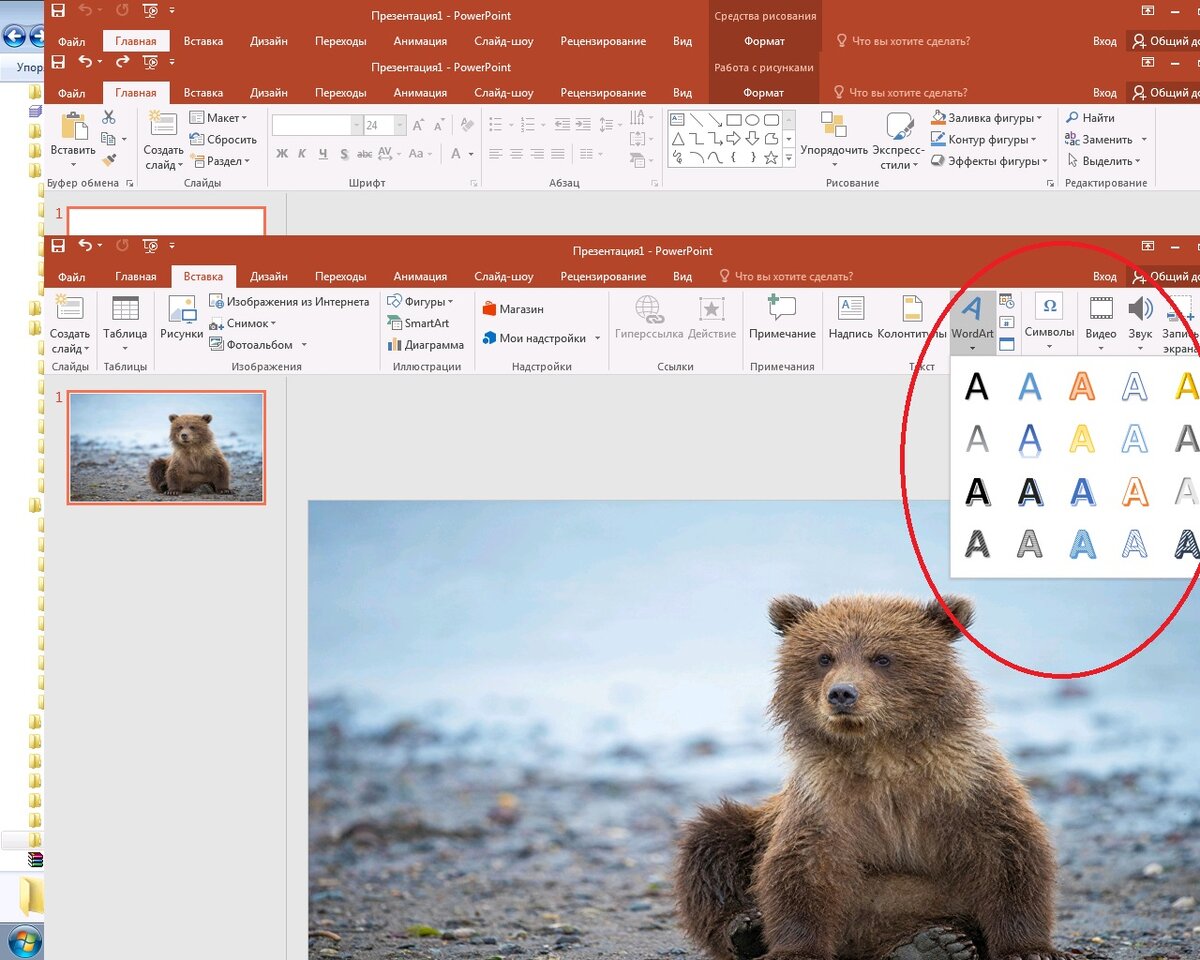Viewport: 1200px width, 960px height.
Task: Pick the black fill WordArt style in first row
Action: [x=976, y=385]
